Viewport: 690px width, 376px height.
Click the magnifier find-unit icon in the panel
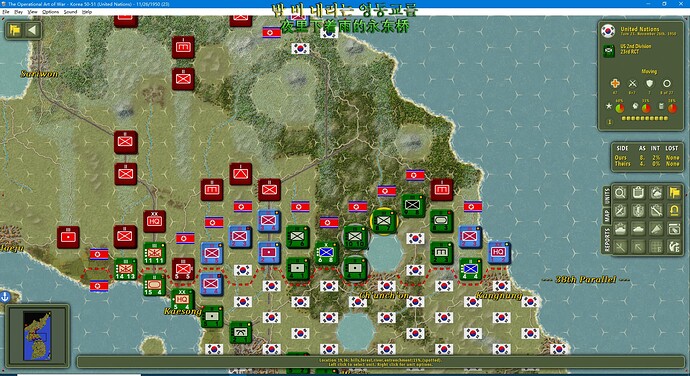click(x=620, y=193)
